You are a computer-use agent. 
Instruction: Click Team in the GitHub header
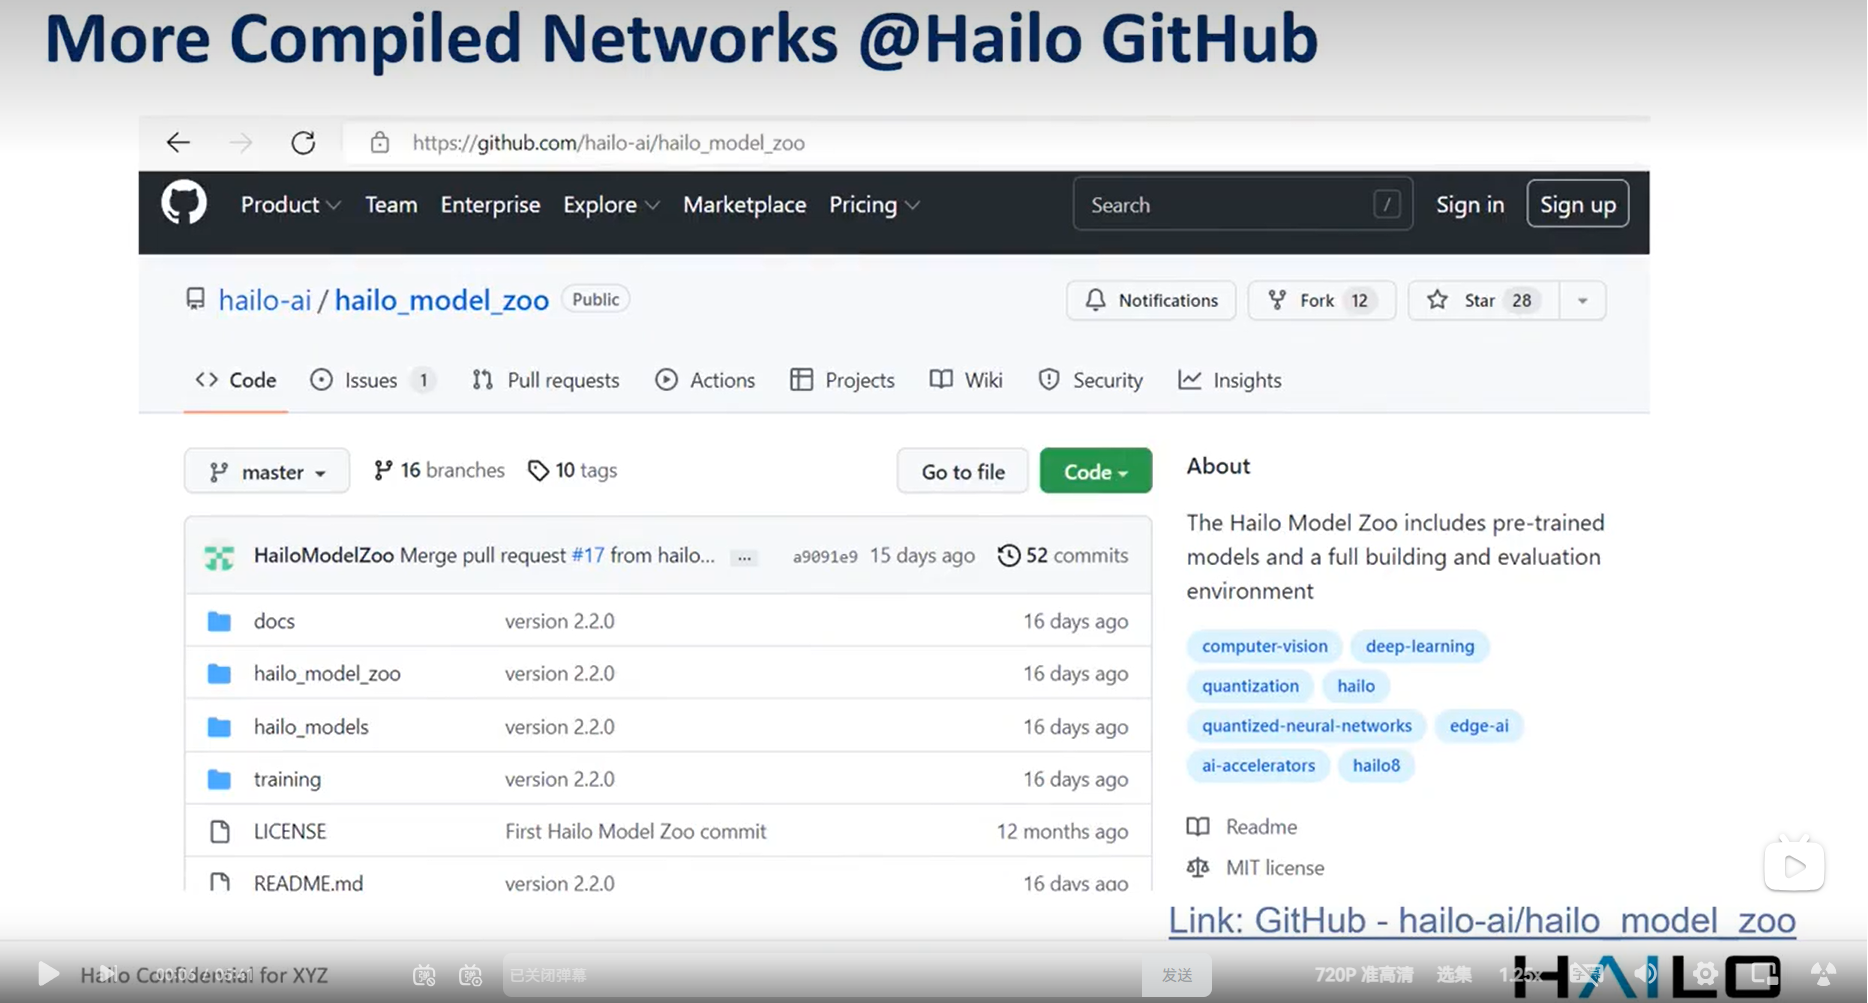click(391, 205)
